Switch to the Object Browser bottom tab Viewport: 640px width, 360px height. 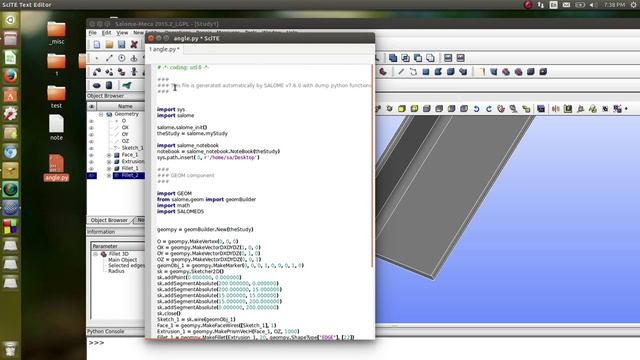[109, 220]
